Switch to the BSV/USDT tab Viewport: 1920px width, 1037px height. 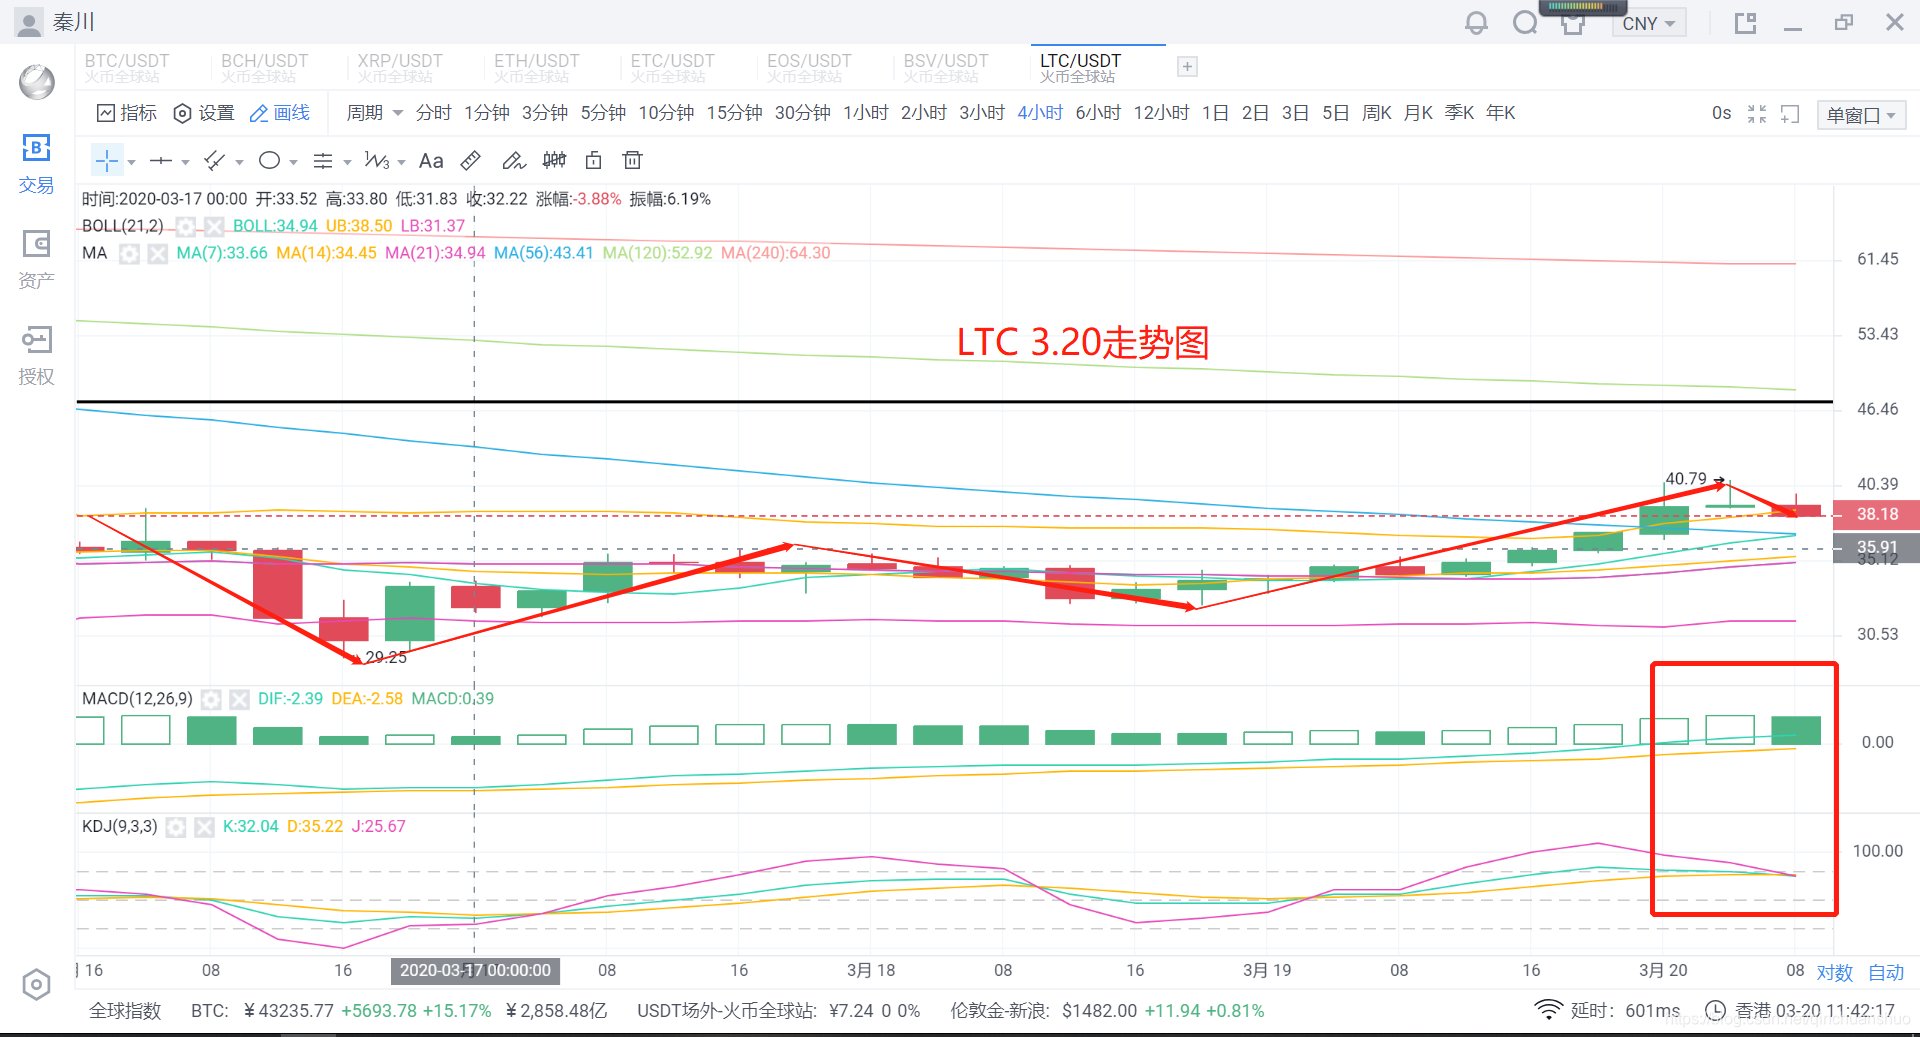pos(946,67)
